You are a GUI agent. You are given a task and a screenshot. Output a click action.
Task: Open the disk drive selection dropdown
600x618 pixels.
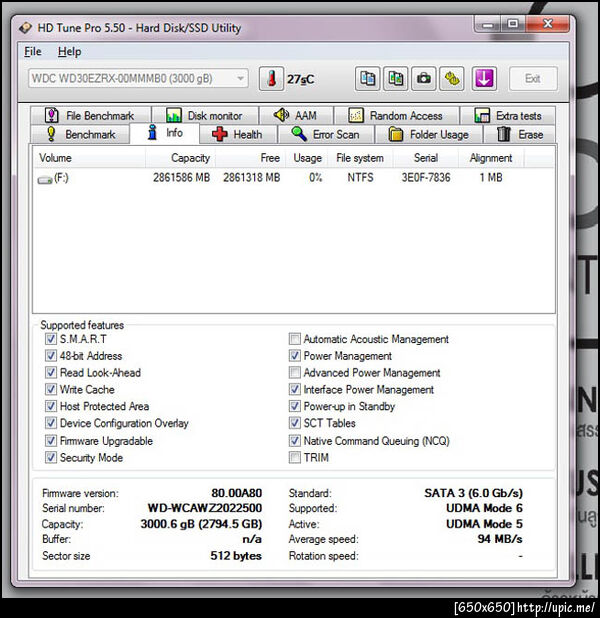click(138, 78)
